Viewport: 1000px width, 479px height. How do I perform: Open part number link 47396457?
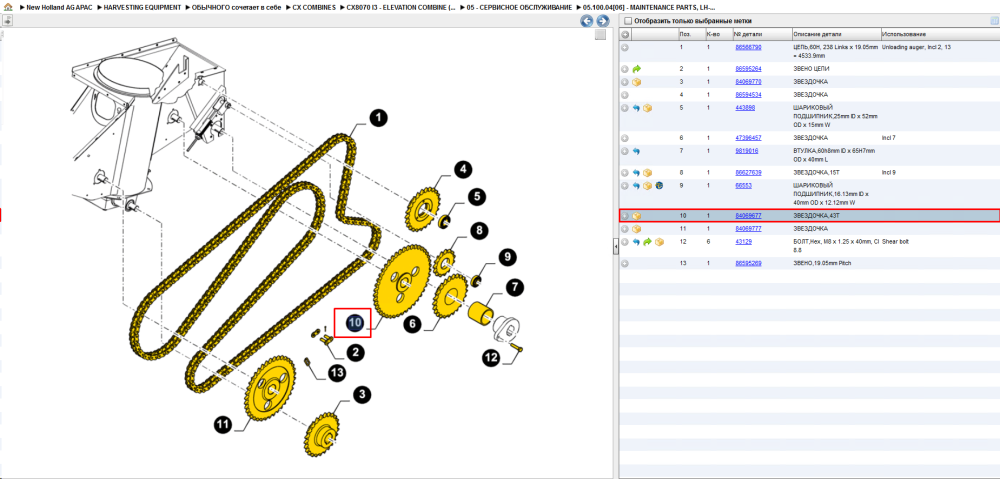click(x=748, y=138)
